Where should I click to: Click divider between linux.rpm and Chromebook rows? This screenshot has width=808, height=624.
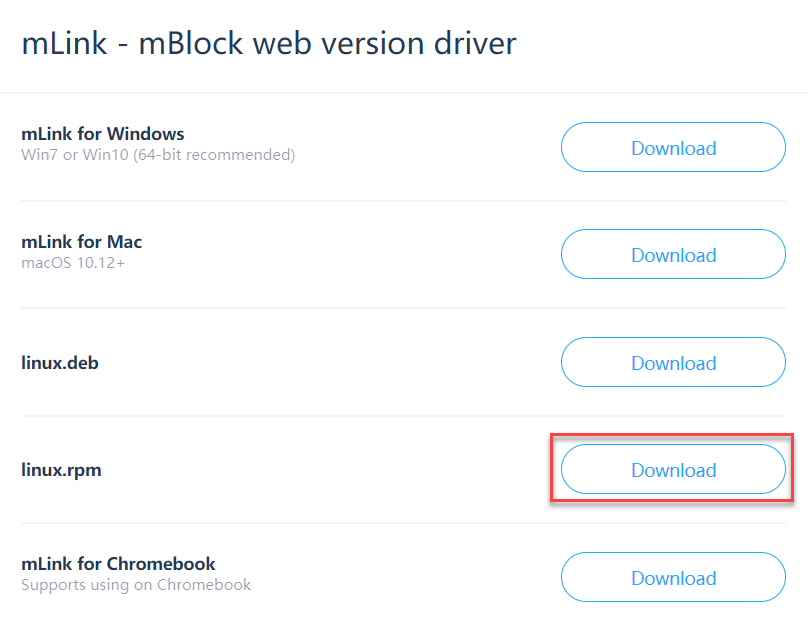pyautogui.click(x=300, y=523)
